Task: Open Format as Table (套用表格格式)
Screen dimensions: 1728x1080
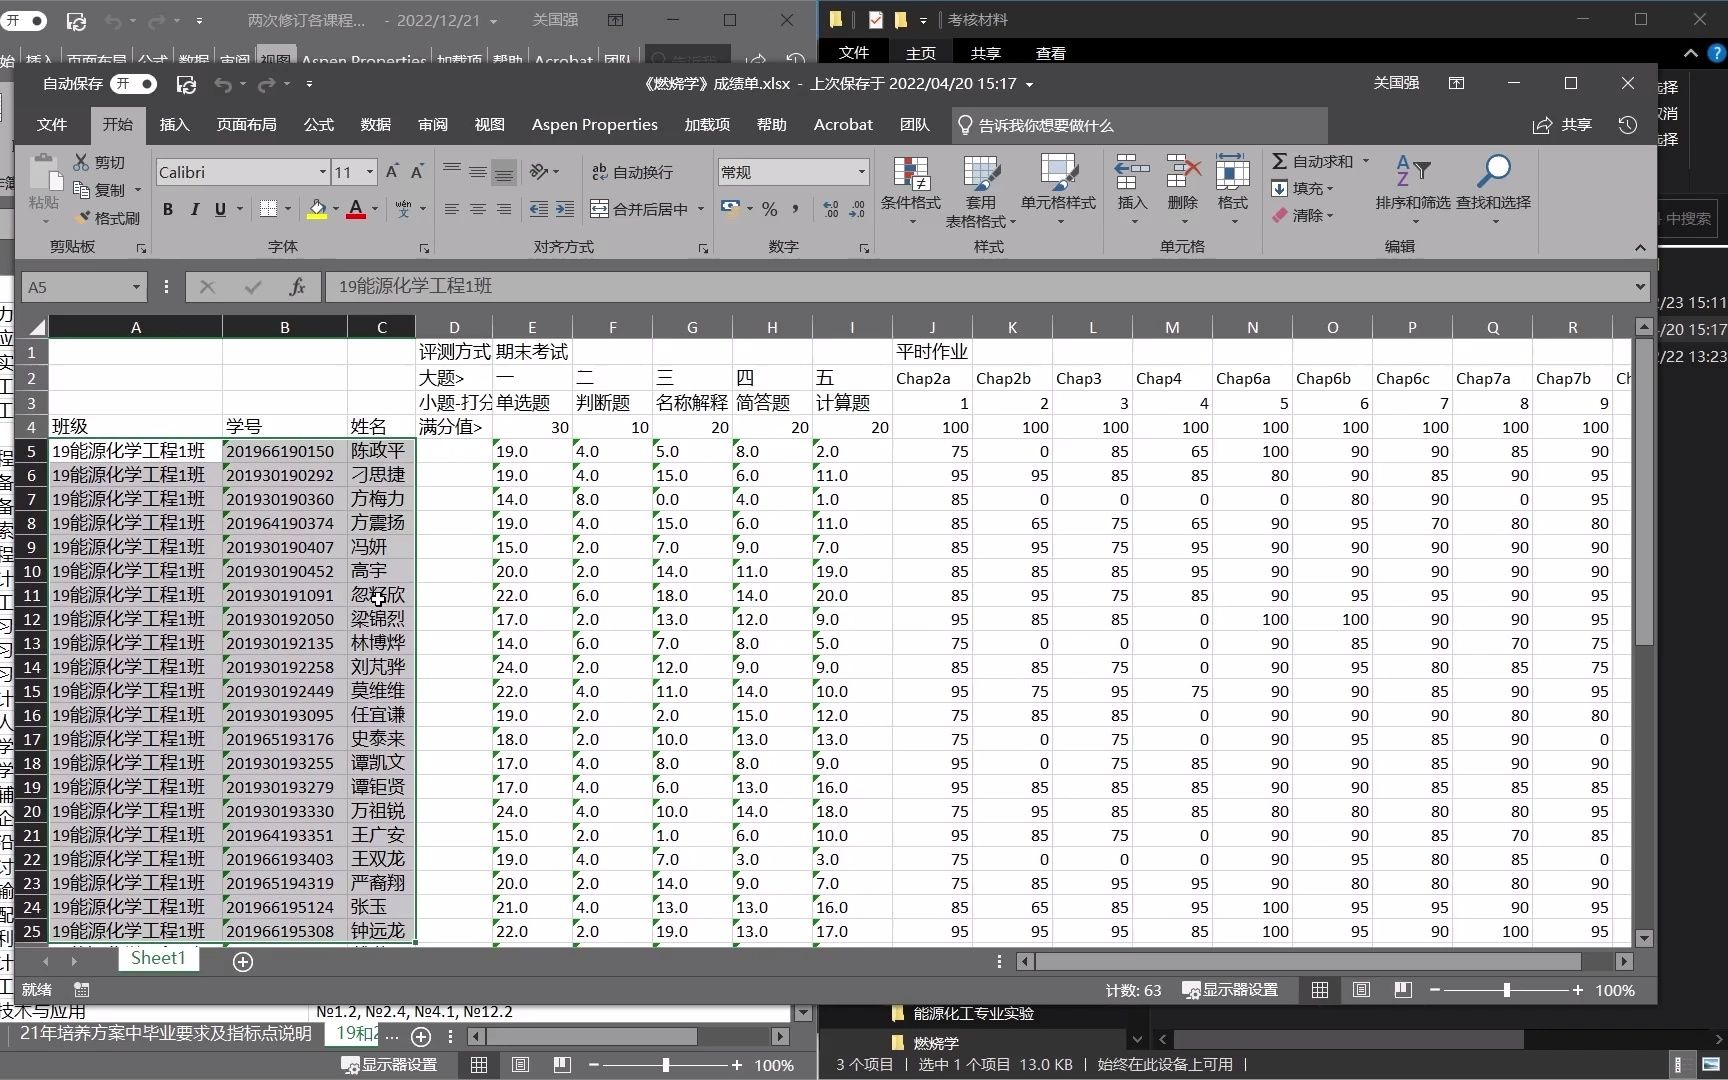Action: (x=981, y=190)
